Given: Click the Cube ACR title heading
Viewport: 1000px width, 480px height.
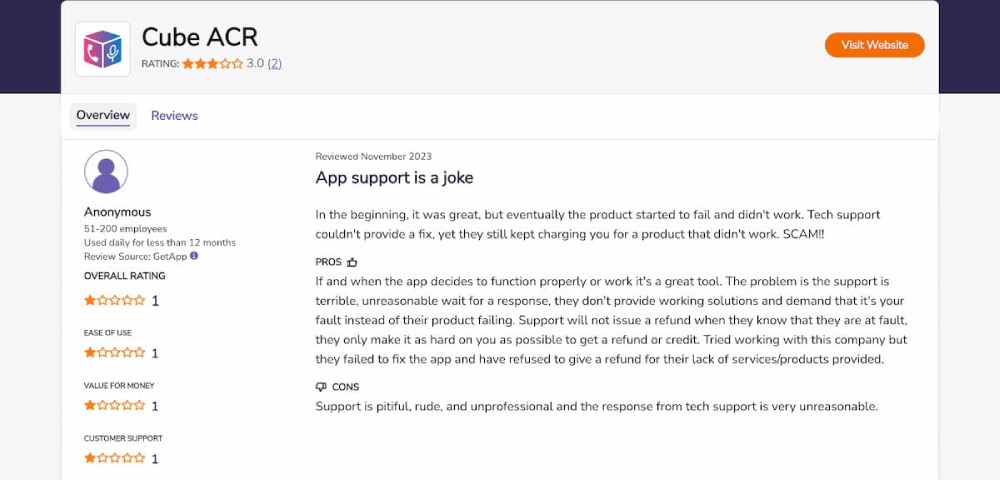Looking at the screenshot, I should tap(200, 37).
